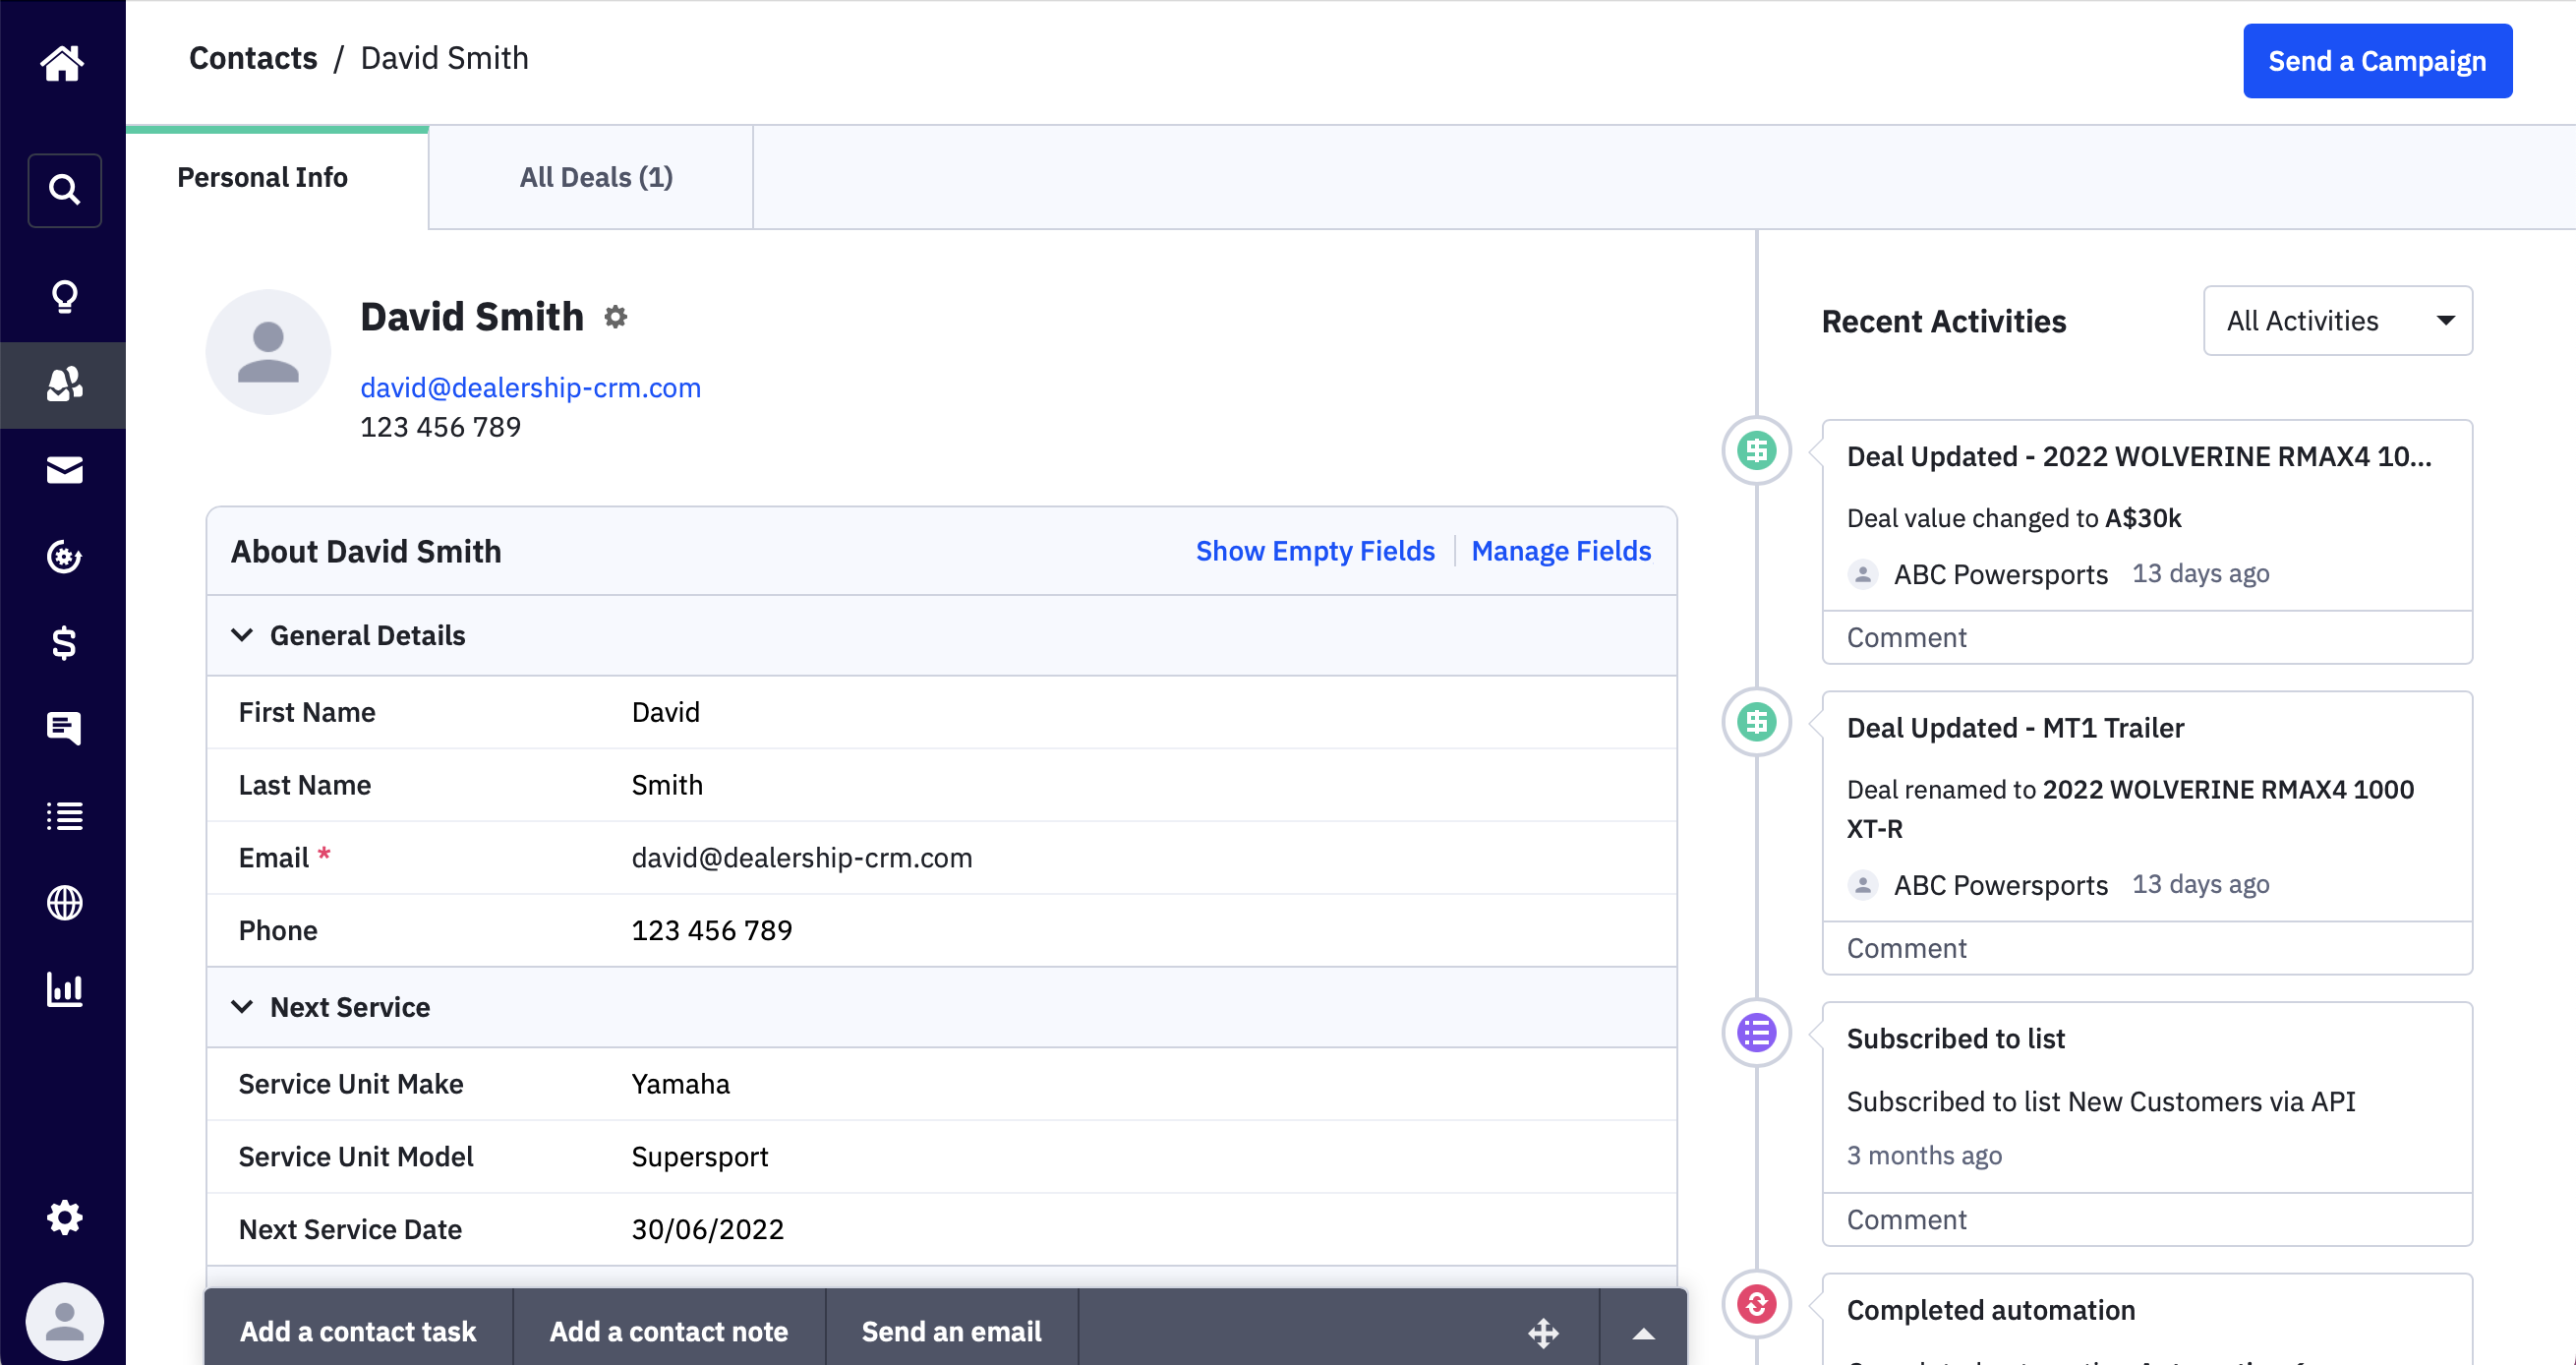Open the lightbulb ideas icon
The width and height of the screenshot is (2576, 1365).
pyautogui.click(x=64, y=297)
